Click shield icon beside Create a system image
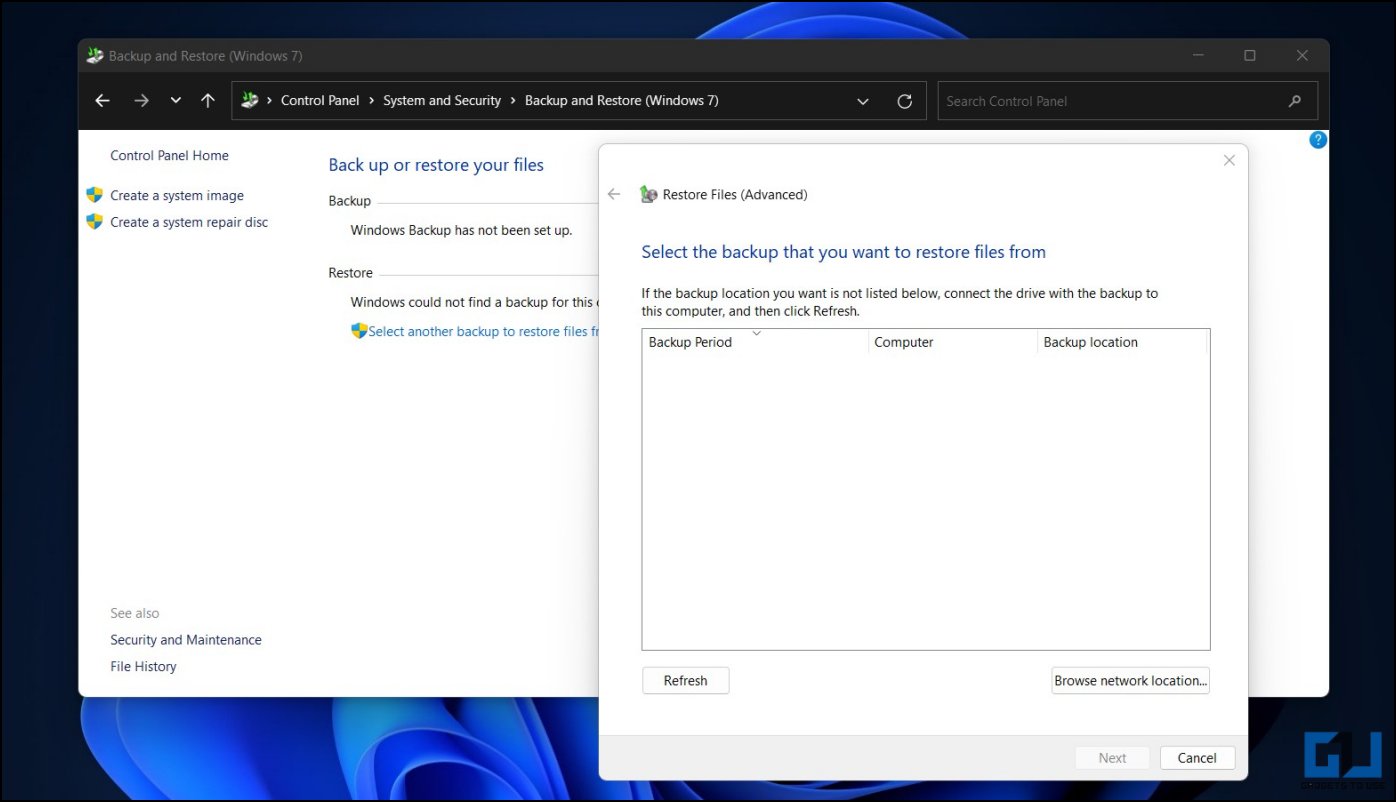Viewport: 1396px width, 802px height. [95, 195]
